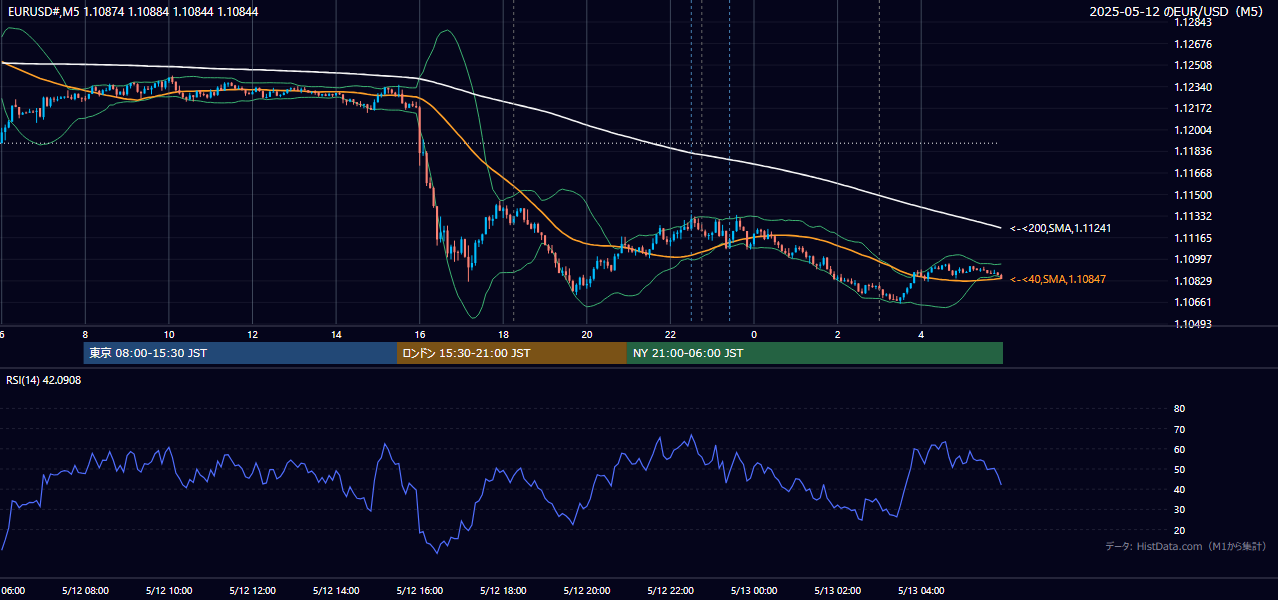This screenshot has height=600, width=1278.
Task: Click hour label 20 under the price chart
Action: [x=587, y=335]
